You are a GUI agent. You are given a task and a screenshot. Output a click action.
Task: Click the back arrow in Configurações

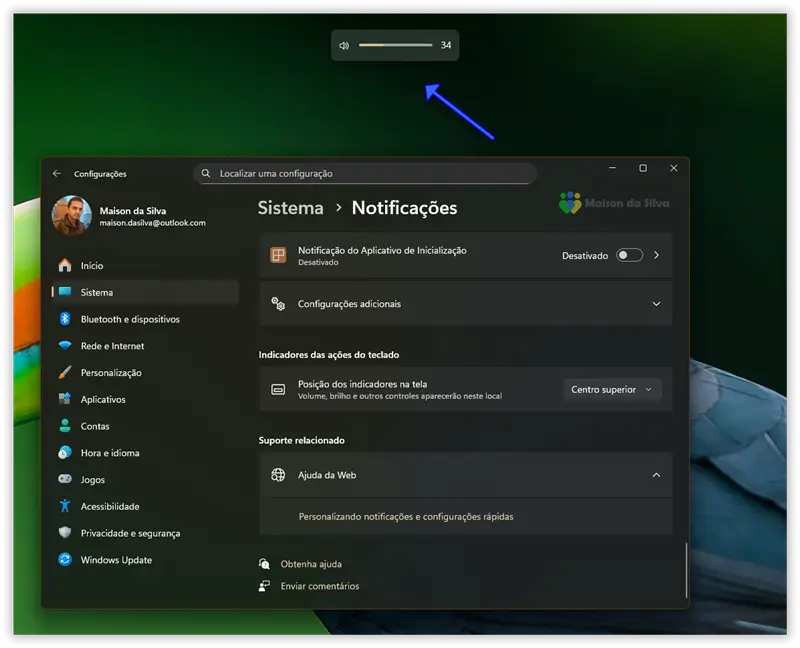click(x=57, y=173)
